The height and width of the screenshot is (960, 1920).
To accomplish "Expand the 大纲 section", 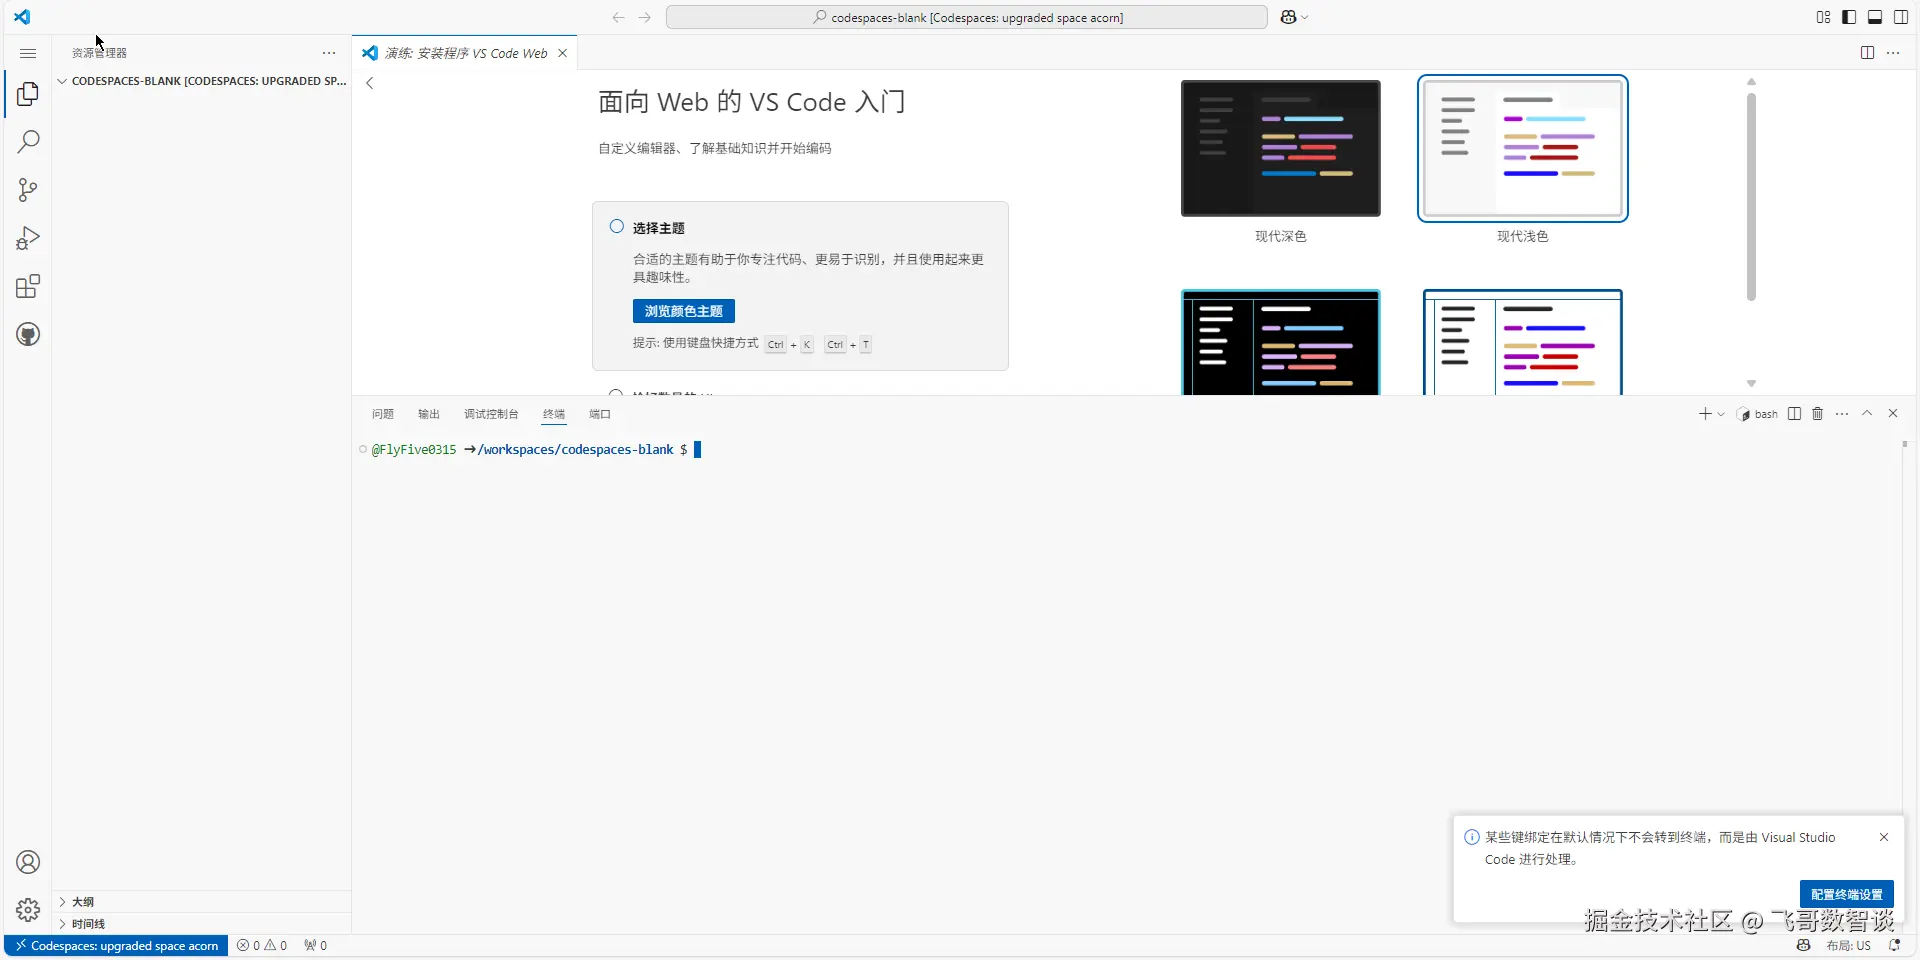I will pyautogui.click(x=201, y=902).
